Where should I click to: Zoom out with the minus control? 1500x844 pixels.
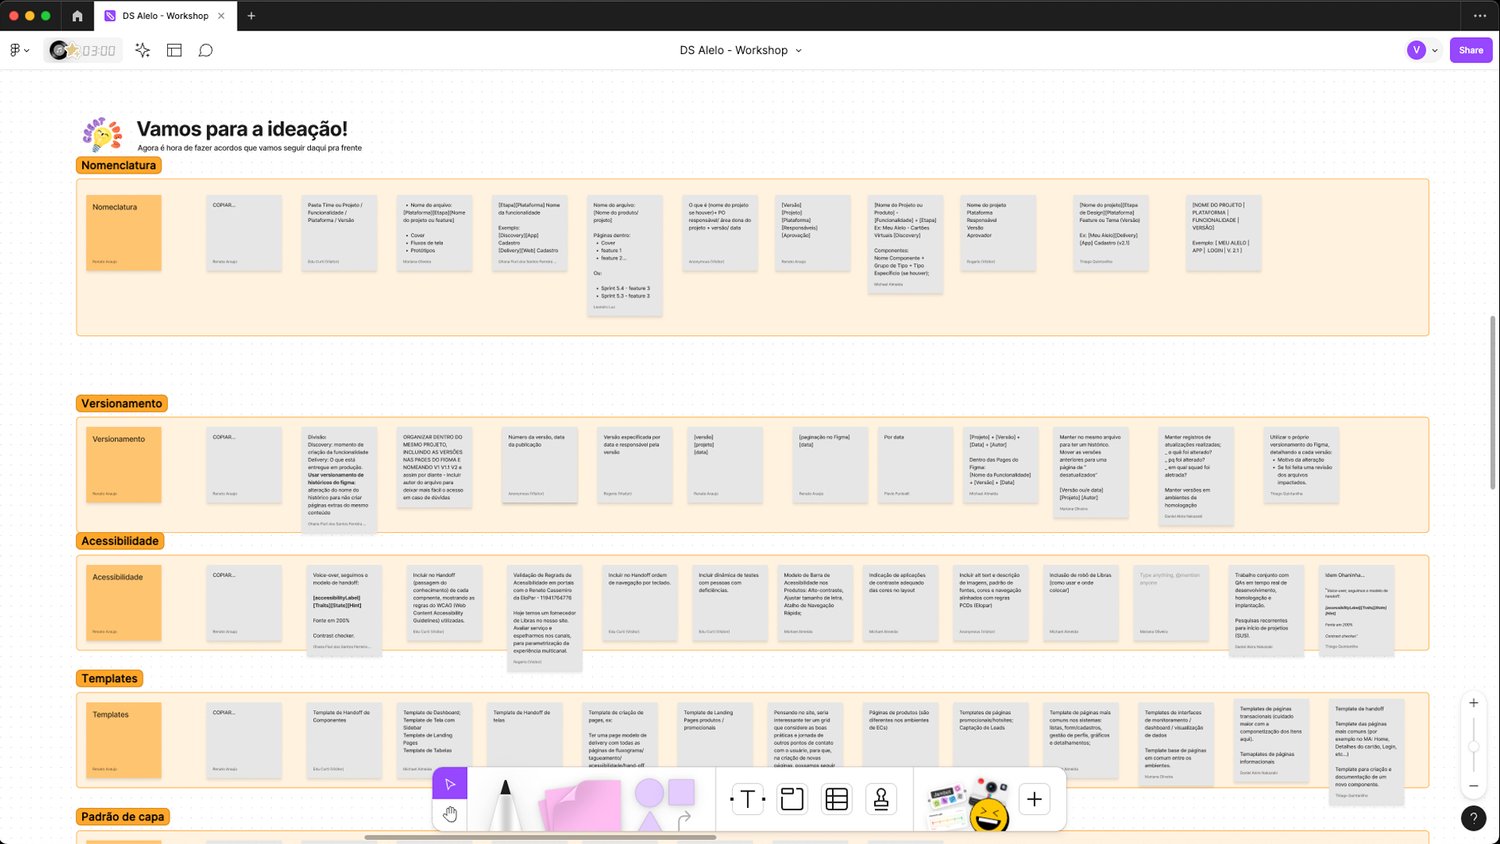coord(1473,786)
